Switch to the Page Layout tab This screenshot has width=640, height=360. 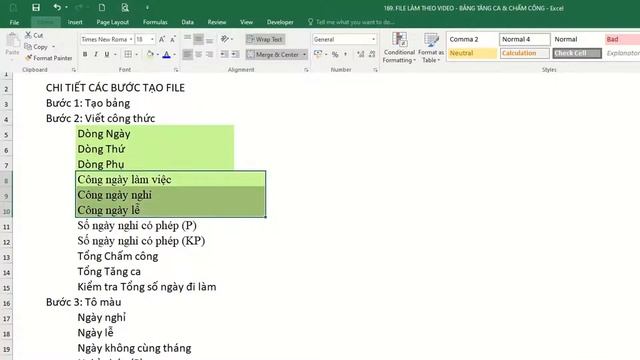(x=113, y=22)
